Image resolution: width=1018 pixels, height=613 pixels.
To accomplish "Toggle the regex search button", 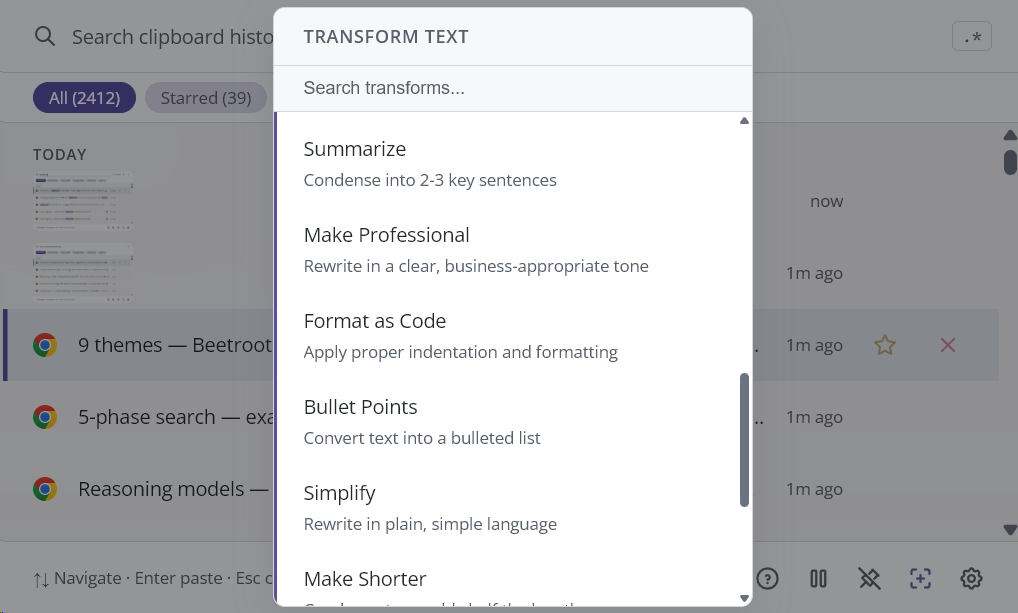I will point(971,37).
